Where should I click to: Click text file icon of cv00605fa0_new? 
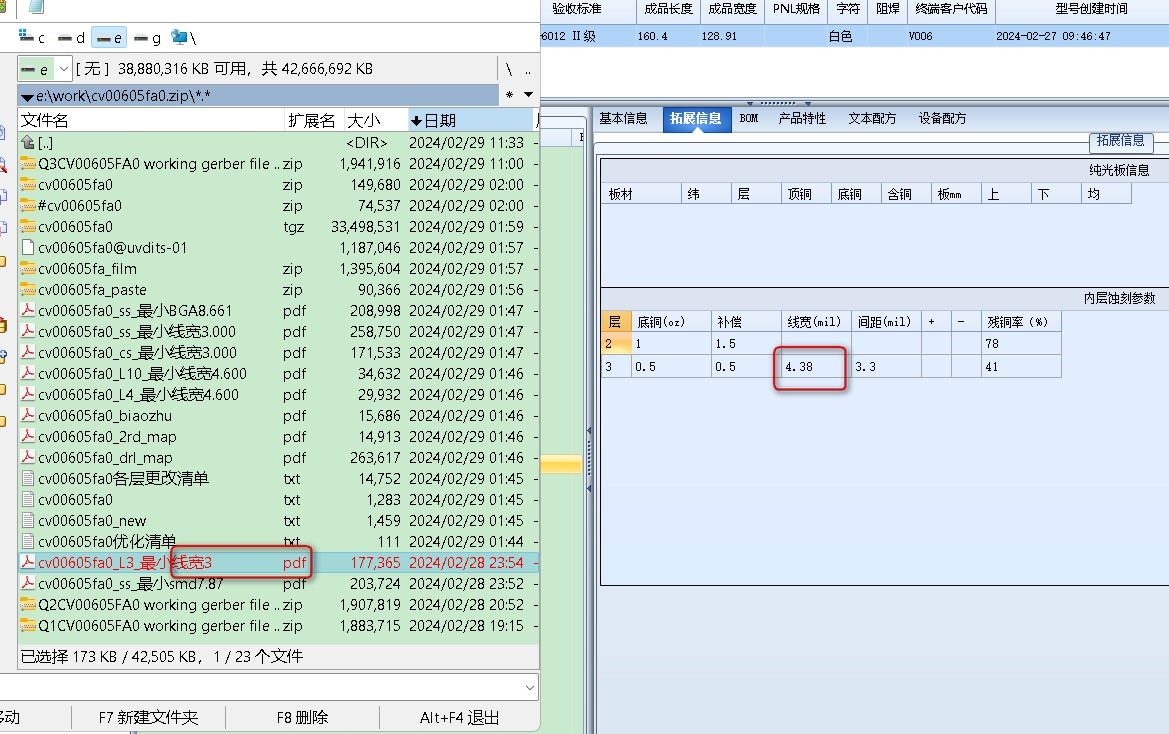pyautogui.click(x=28, y=520)
